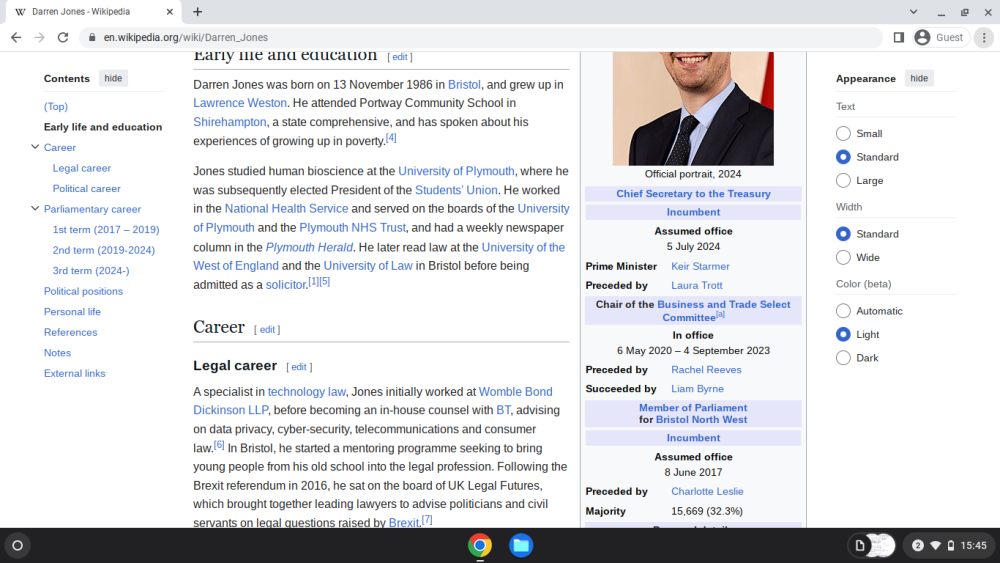Image resolution: width=1000 pixels, height=563 pixels.
Task: Select the Darren Jones - Wikipedia tab
Action: click(x=92, y=11)
